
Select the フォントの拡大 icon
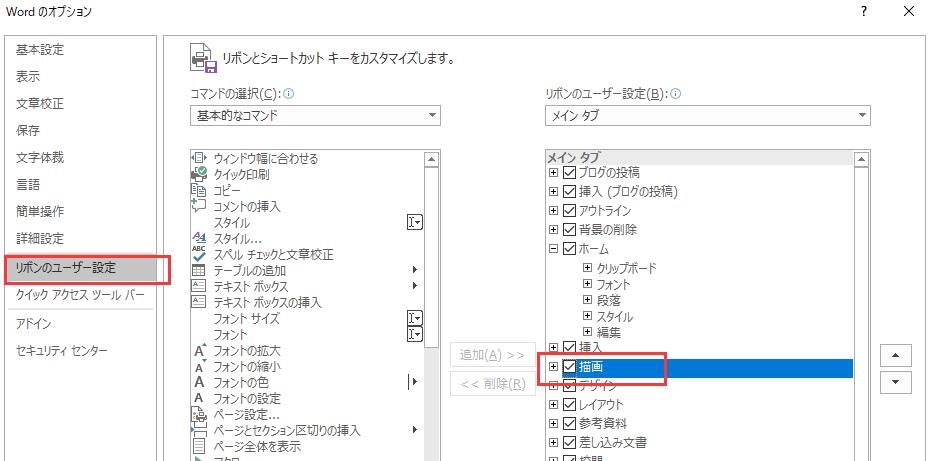[x=199, y=350]
